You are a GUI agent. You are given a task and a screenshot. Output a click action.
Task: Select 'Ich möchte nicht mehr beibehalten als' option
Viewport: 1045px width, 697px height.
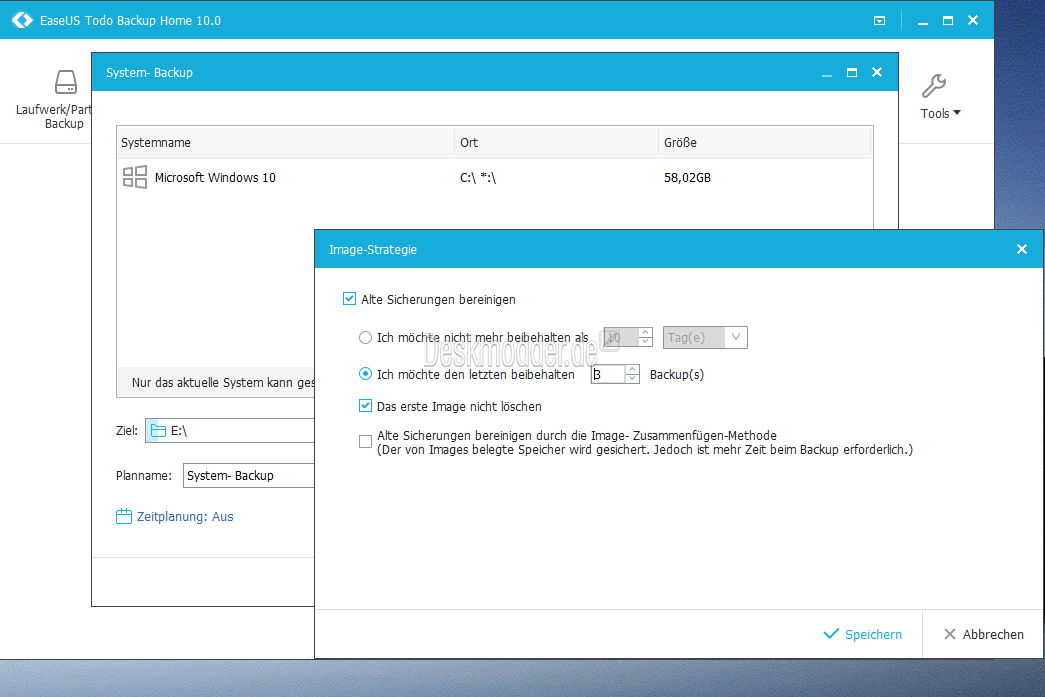[365, 338]
